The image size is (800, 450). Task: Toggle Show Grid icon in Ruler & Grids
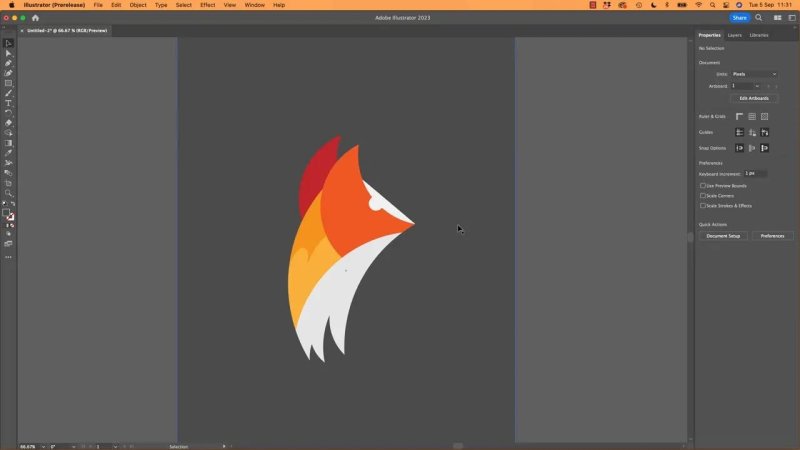point(752,116)
